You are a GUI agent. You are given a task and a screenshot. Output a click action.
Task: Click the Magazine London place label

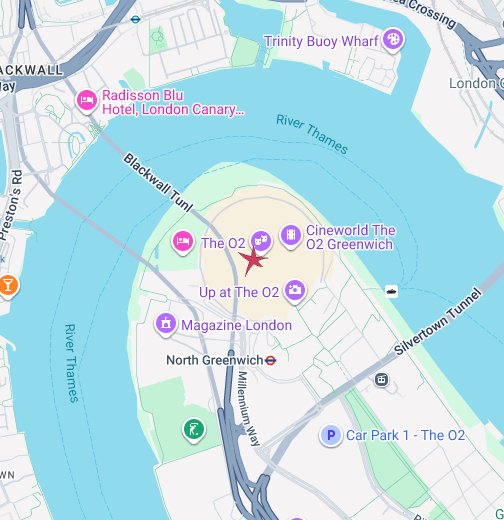pyautogui.click(x=237, y=325)
